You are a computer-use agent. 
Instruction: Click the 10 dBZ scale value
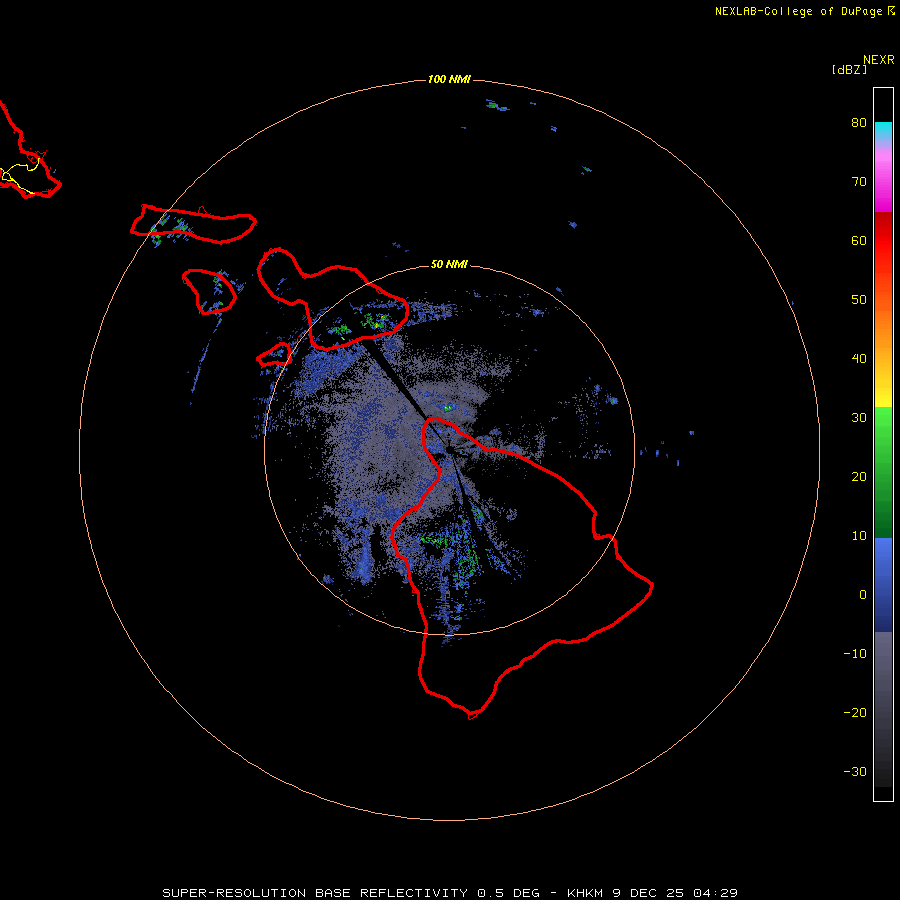[x=859, y=536]
